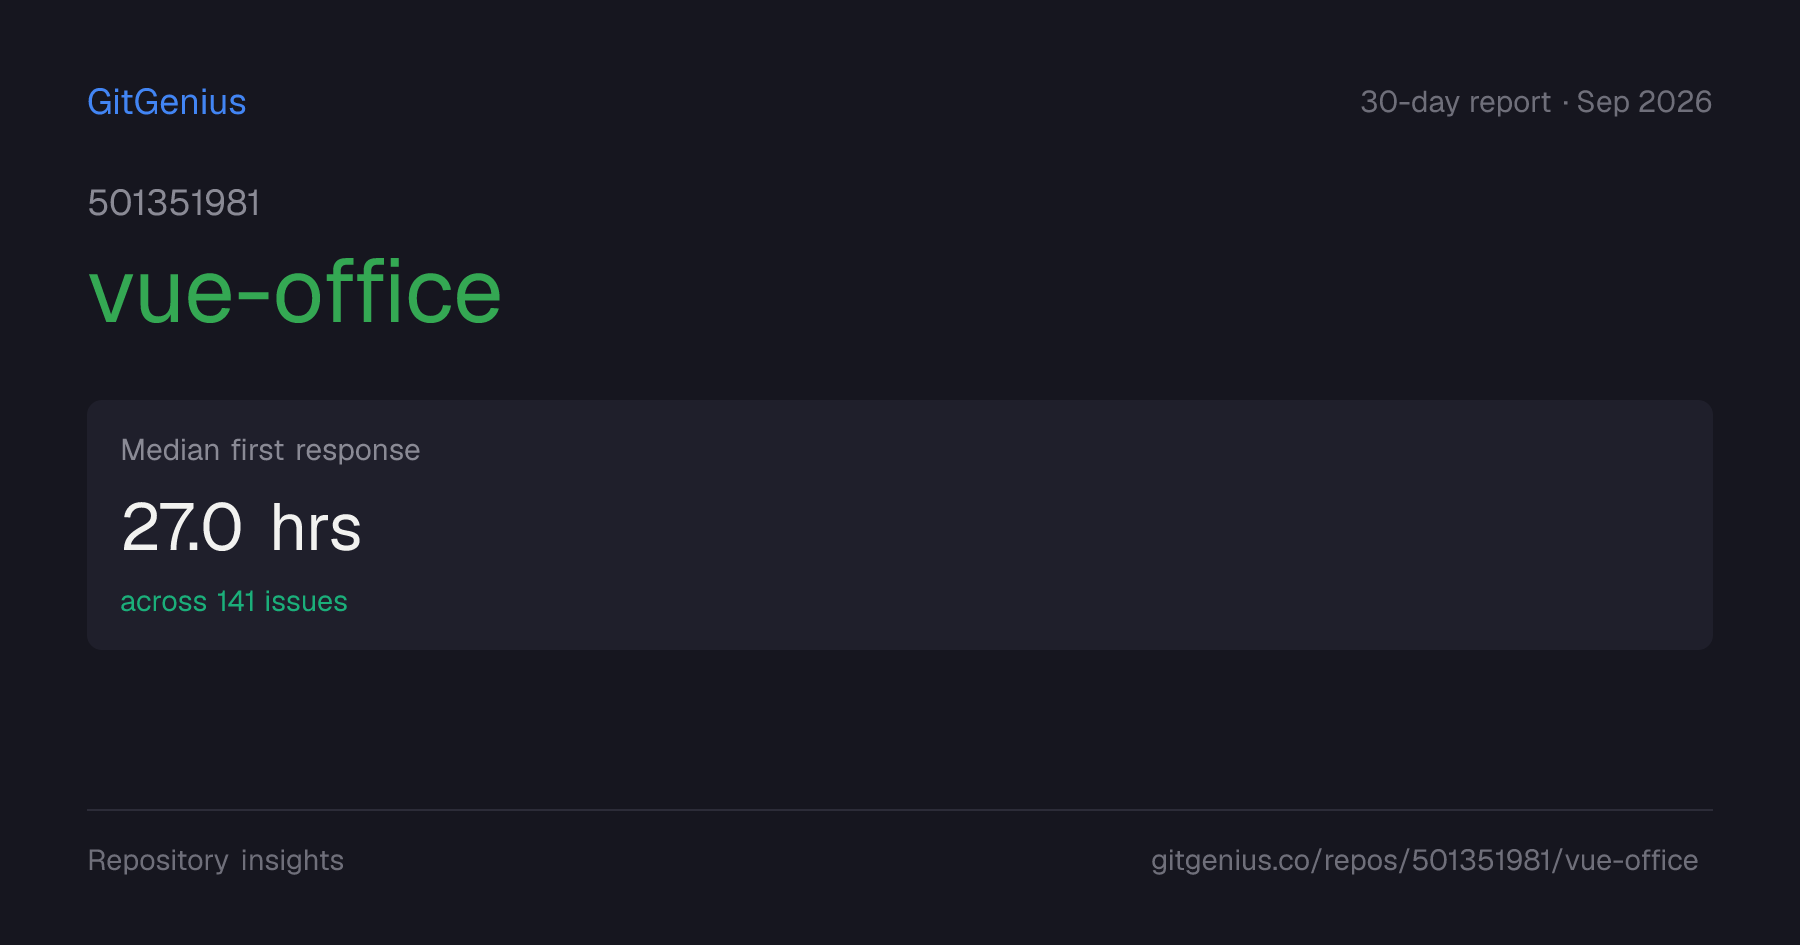This screenshot has width=1800, height=945.
Task: Click the horizontal divider above the footer
Action: pos(900,810)
